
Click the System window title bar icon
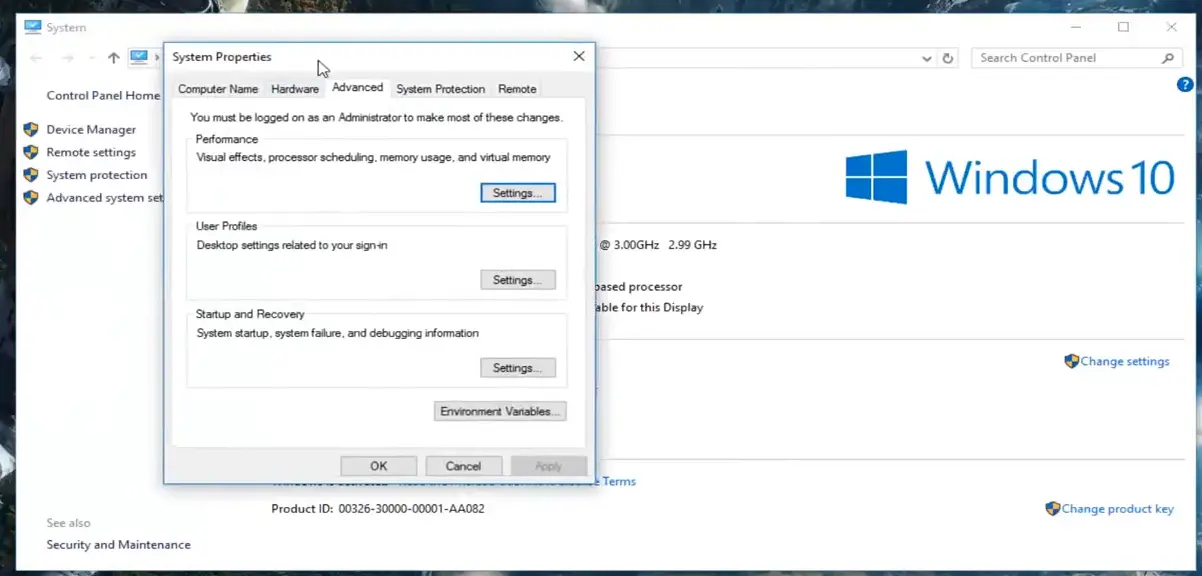pos(33,27)
